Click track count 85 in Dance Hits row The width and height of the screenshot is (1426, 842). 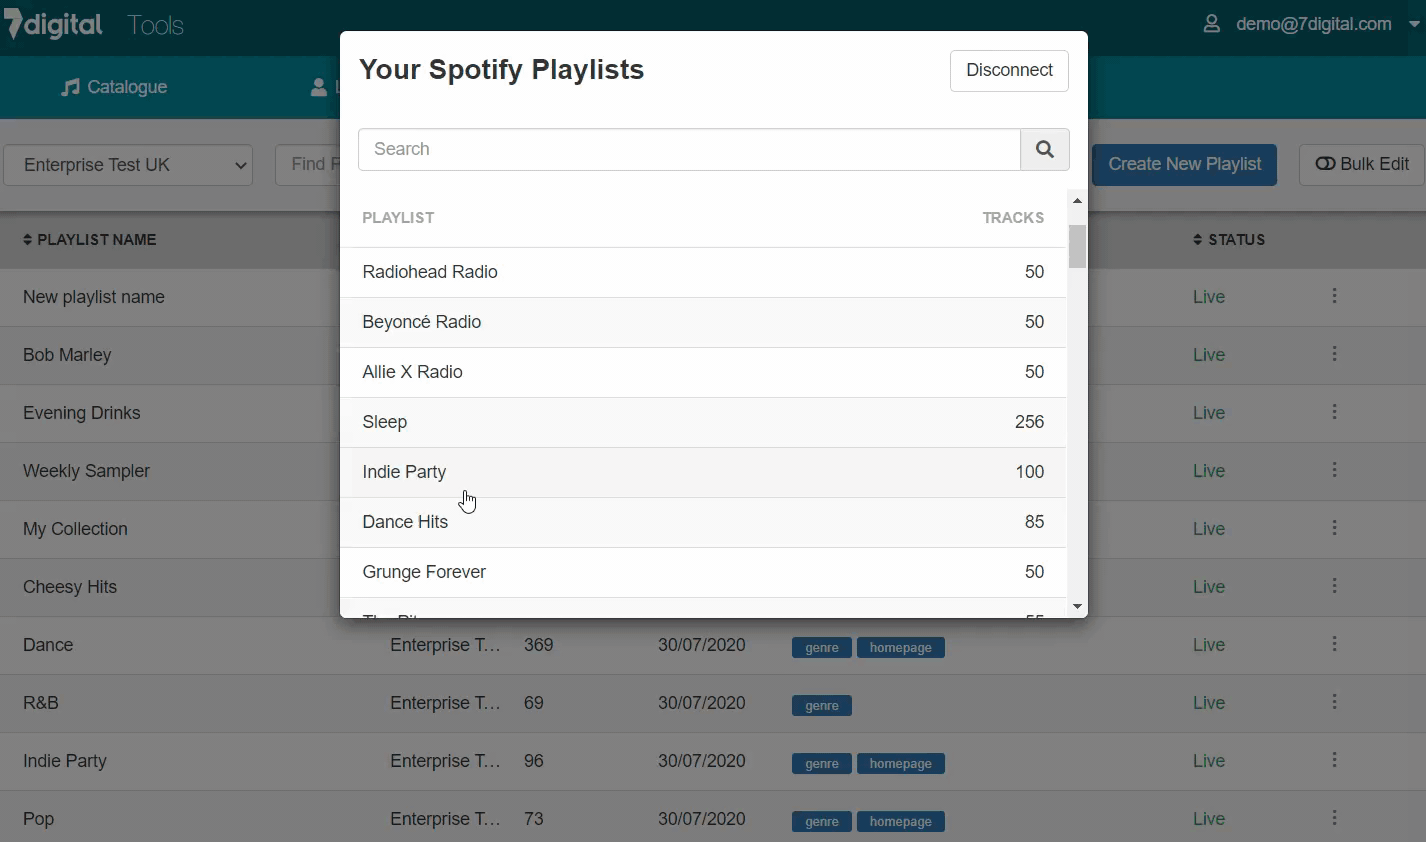tap(1034, 522)
